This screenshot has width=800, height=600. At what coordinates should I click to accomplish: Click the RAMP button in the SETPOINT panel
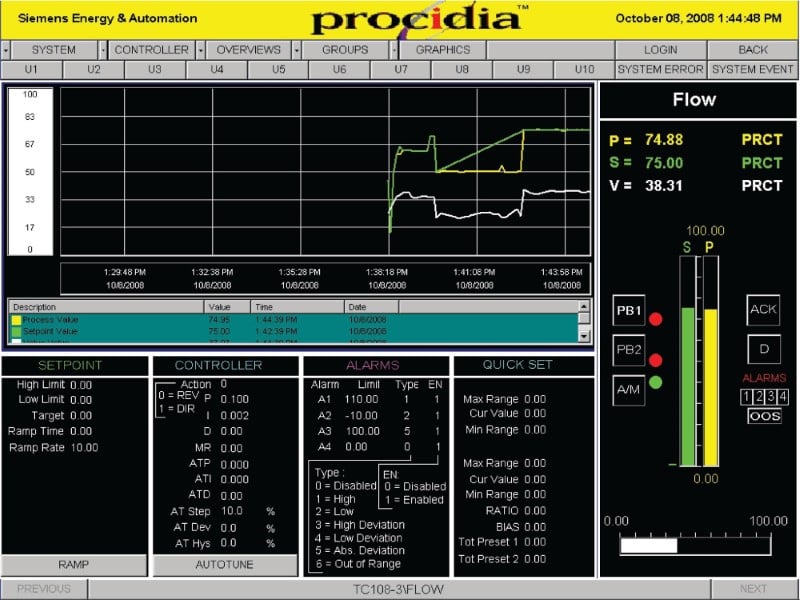coord(75,565)
